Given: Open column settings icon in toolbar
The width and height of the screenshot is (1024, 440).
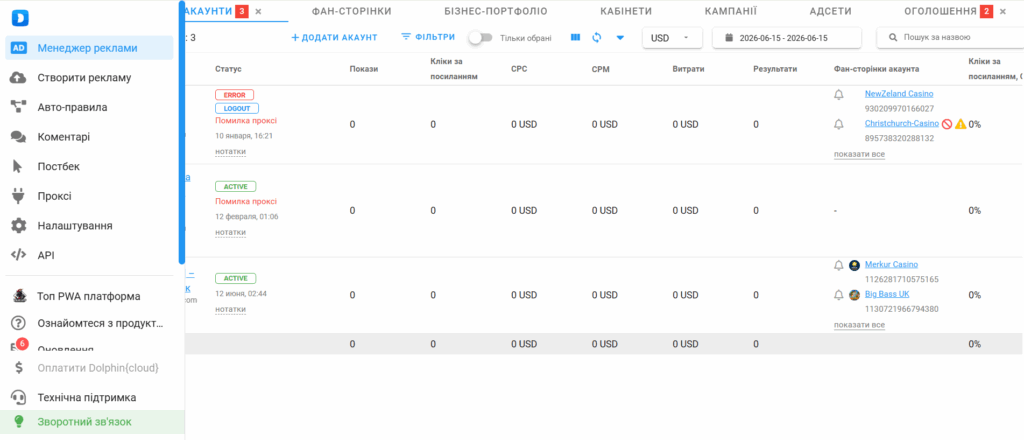Looking at the screenshot, I should [x=575, y=38].
